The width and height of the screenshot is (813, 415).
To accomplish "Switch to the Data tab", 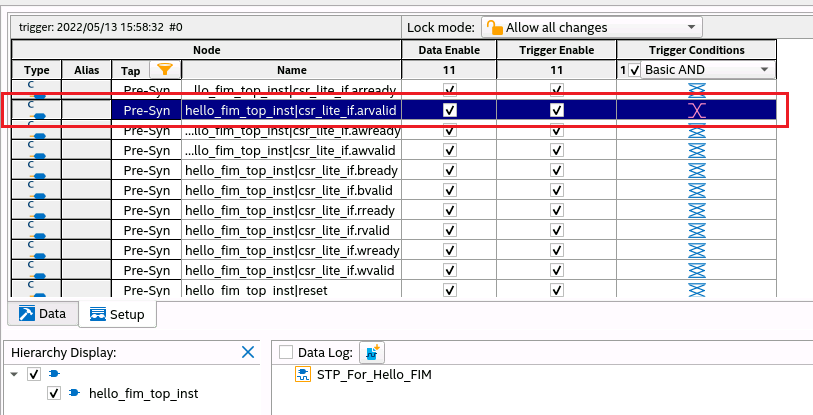I will [x=41, y=314].
